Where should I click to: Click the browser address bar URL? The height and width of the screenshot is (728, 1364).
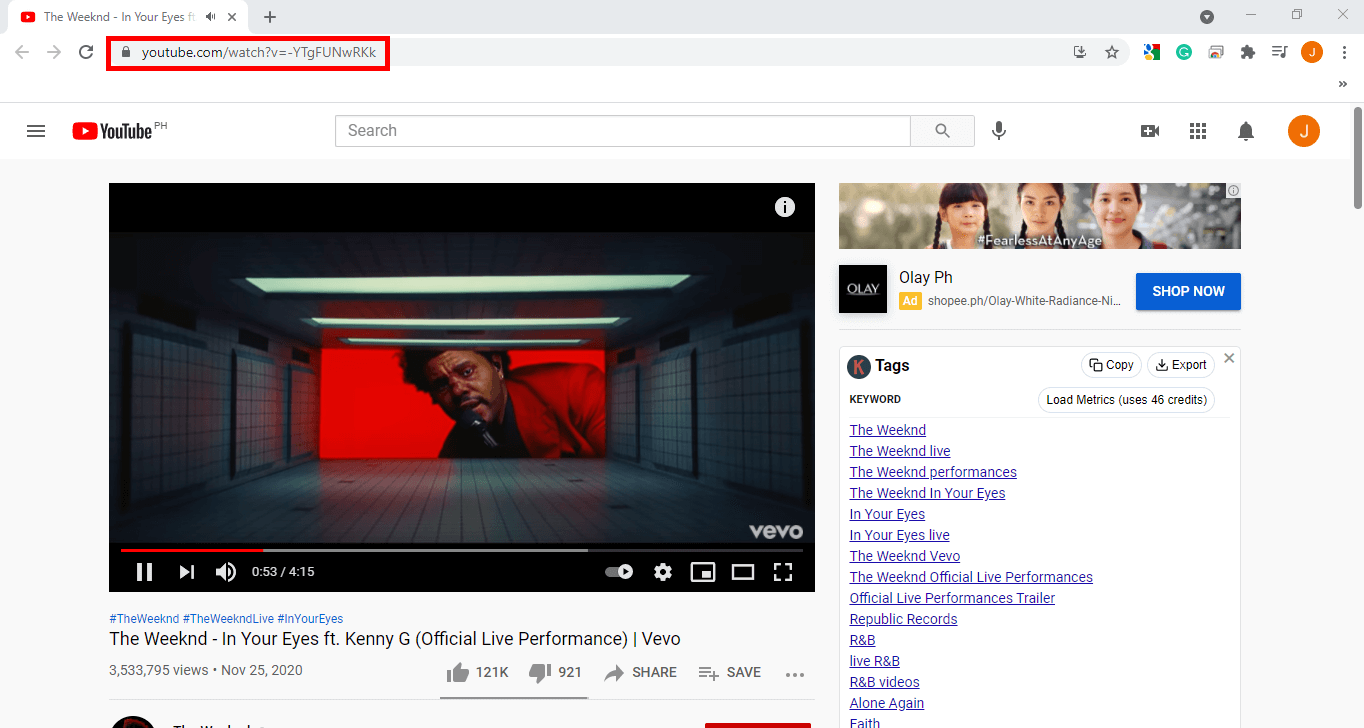258,53
